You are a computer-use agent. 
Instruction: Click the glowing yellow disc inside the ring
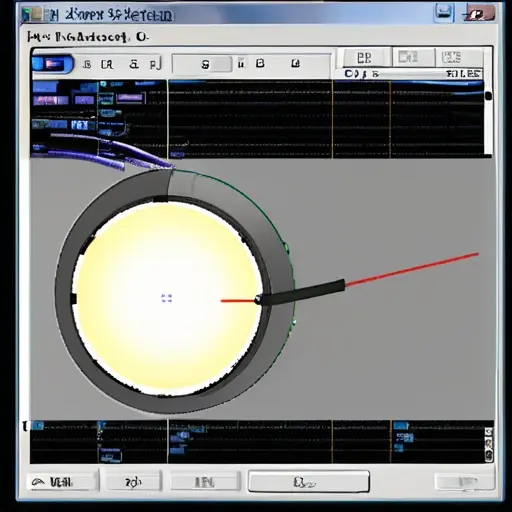[x=167, y=298]
